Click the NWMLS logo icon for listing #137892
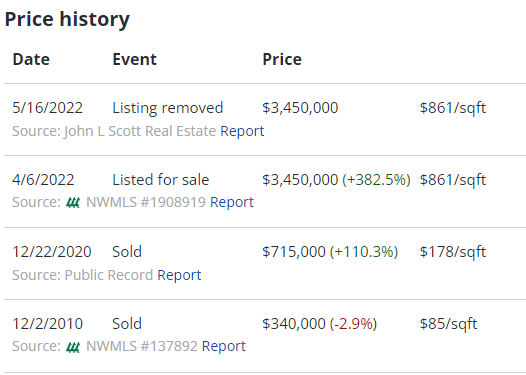 click(x=73, y=347)
